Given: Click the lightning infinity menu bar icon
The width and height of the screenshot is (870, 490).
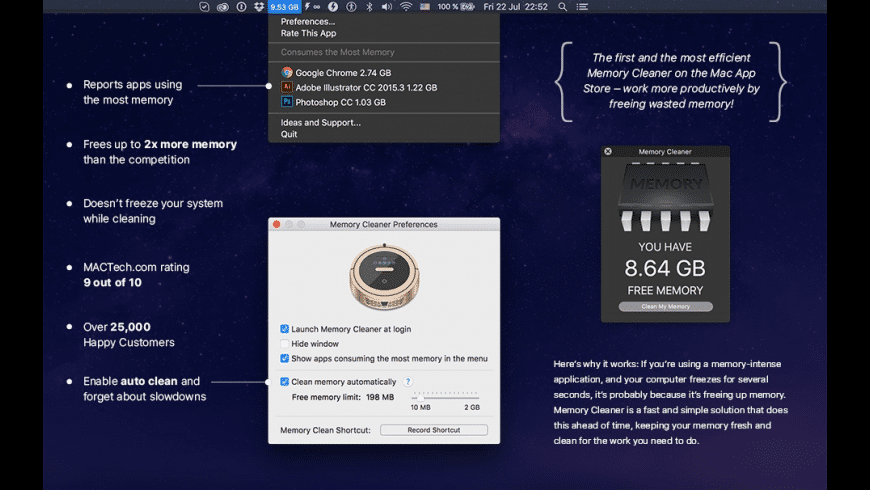Looking at the screenshot, I should [x=312, y=7].
